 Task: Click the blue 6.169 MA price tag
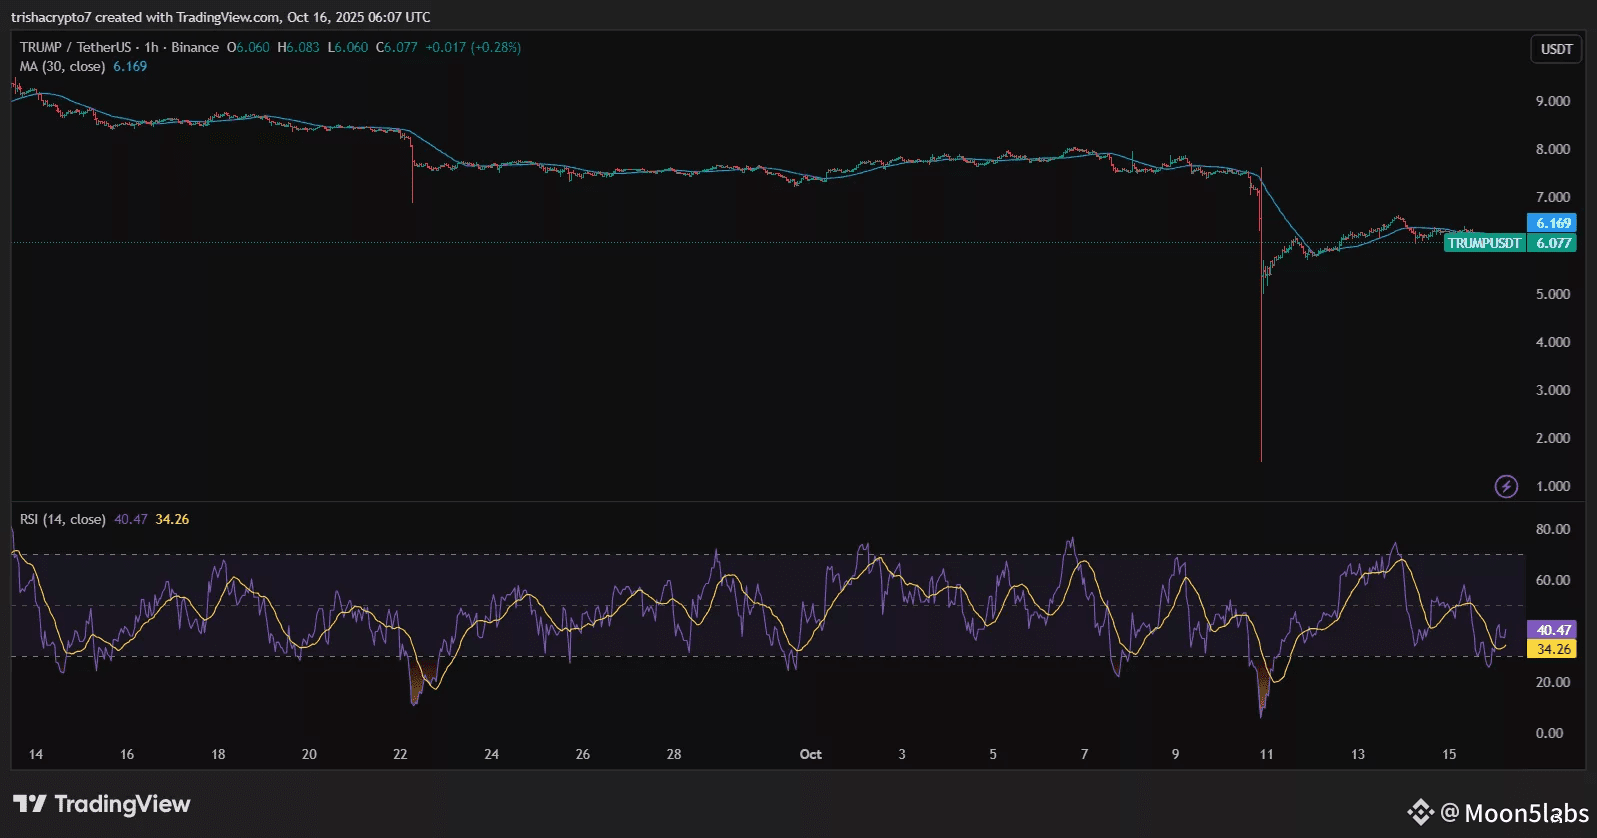(x=1552, y=223)
